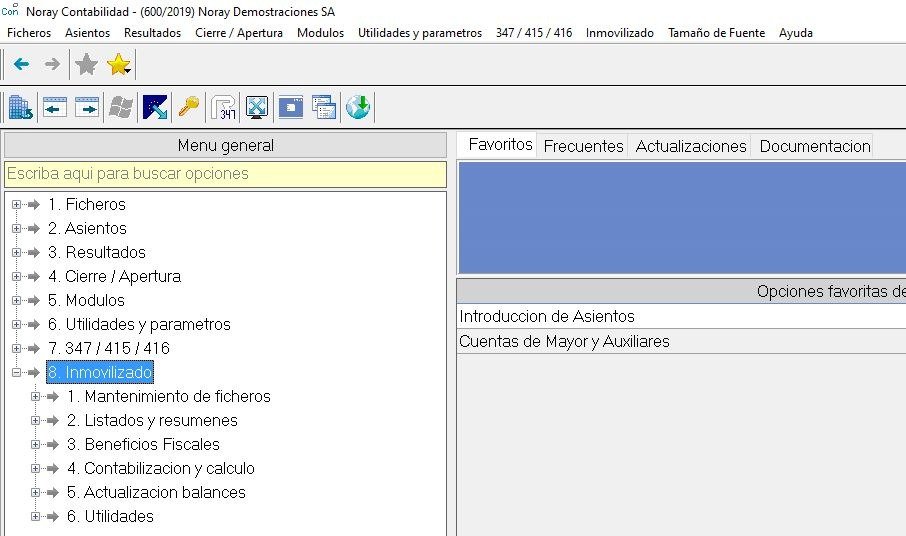This screenshot has height=536, width=906.
Task: Open the Tamaño de Fuente menu
Action: tap(716, 33)
